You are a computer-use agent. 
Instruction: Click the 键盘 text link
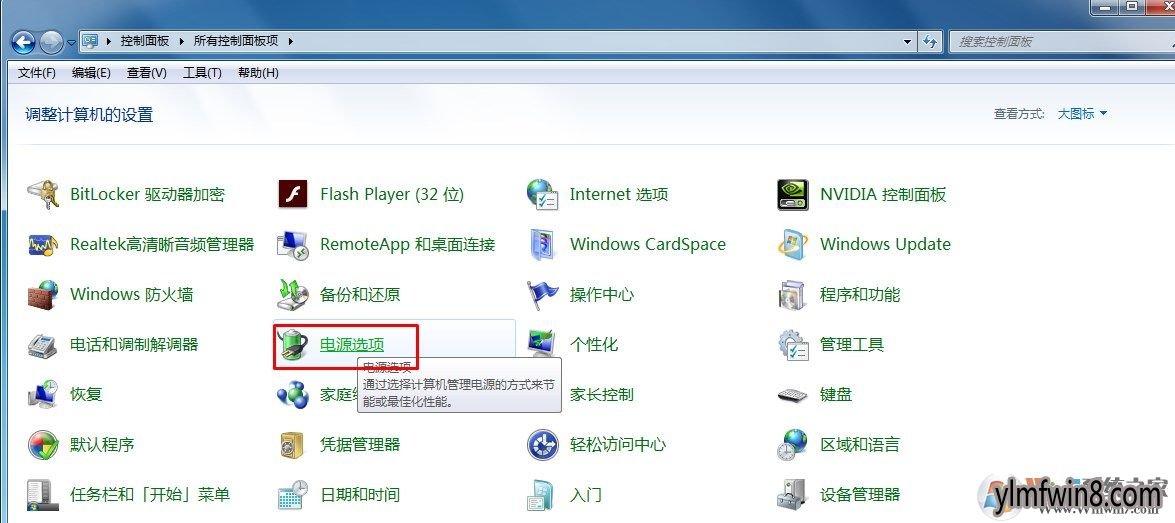click(836, 394)
